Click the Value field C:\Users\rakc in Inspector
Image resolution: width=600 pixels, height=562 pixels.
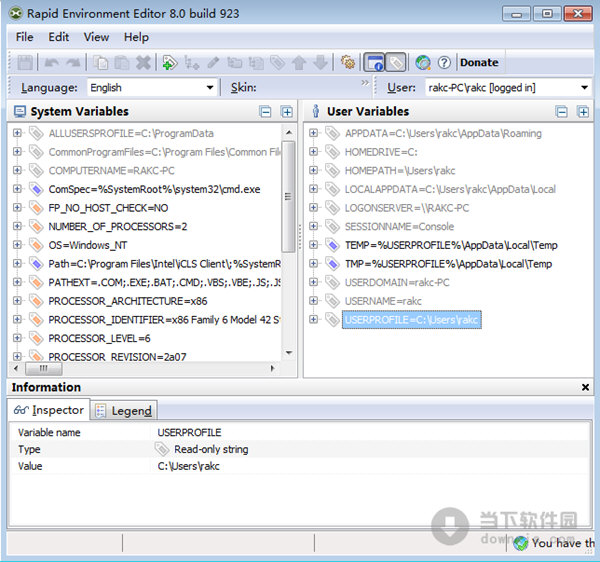tap(188, 466)
